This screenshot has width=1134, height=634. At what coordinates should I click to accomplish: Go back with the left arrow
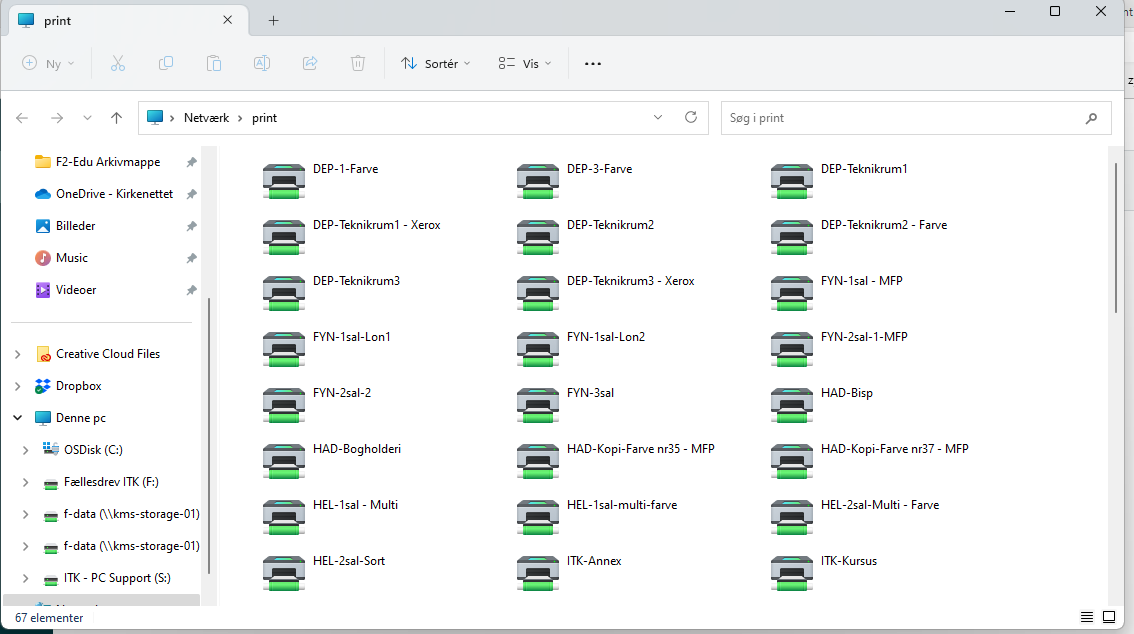click(22, 118)
